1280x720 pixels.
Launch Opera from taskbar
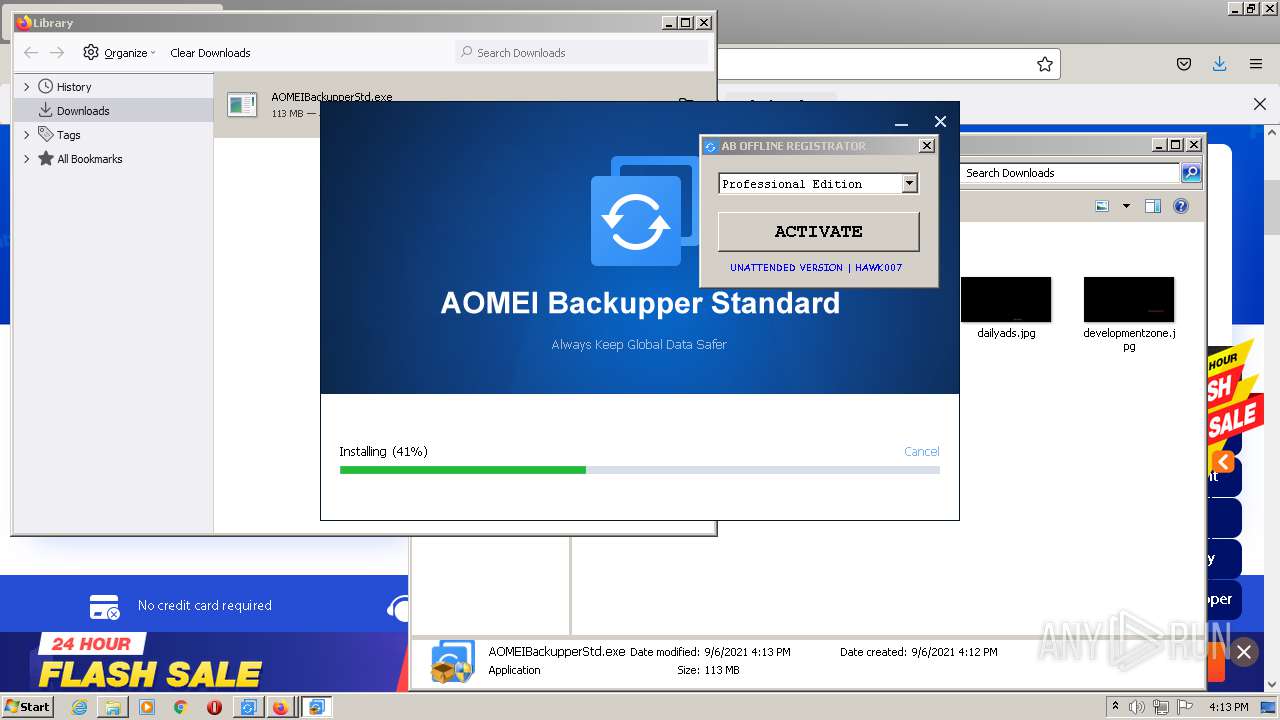[x=214, y=707]
